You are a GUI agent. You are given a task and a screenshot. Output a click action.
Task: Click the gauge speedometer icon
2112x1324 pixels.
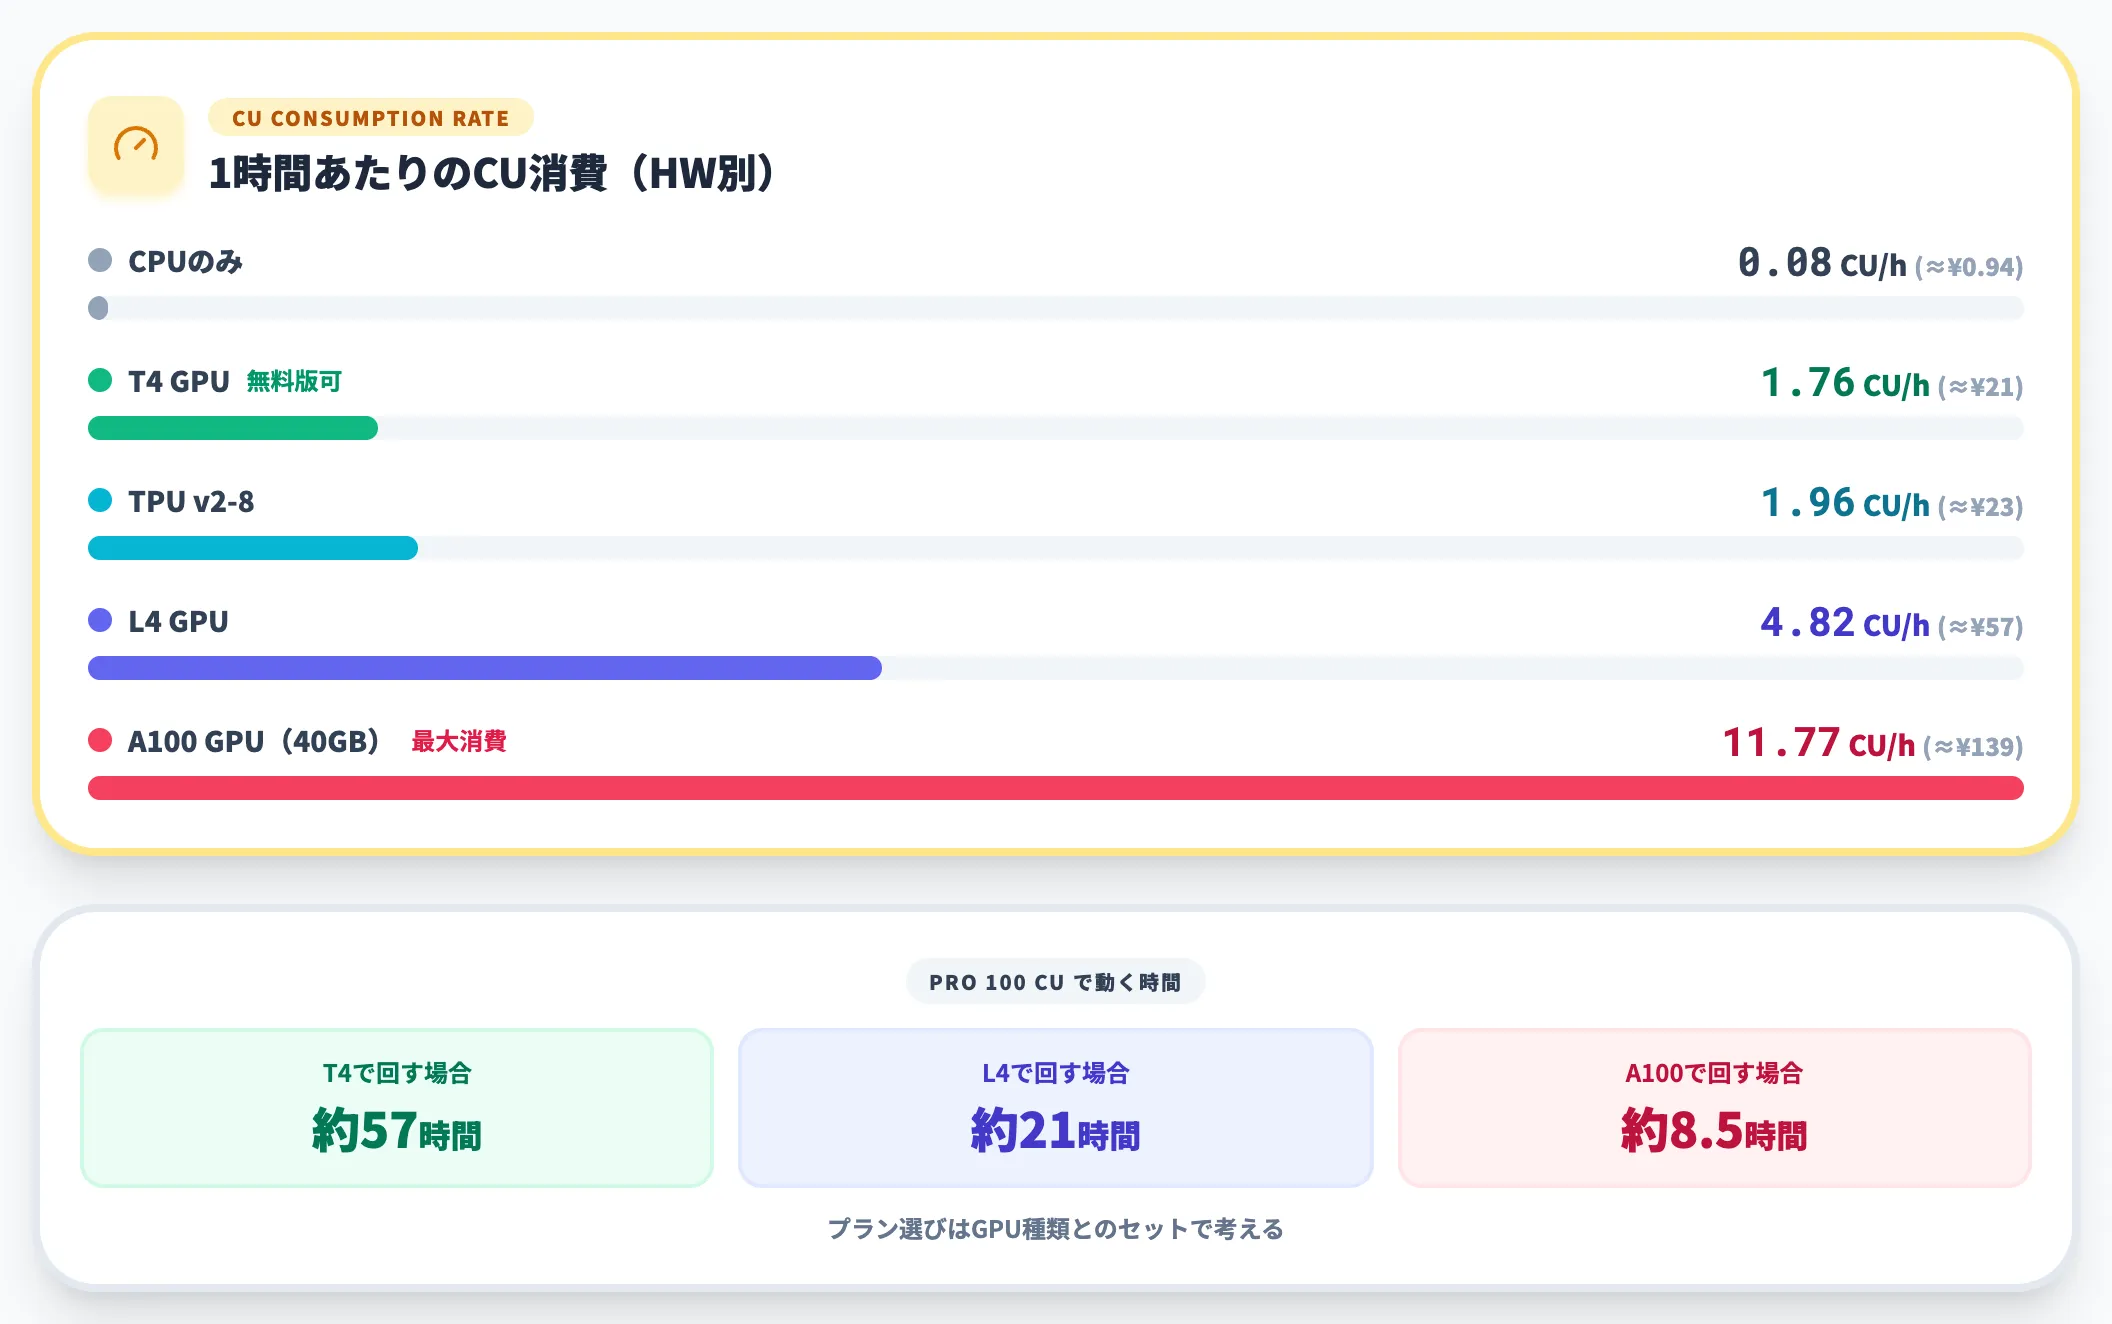[x=136, y=144]
